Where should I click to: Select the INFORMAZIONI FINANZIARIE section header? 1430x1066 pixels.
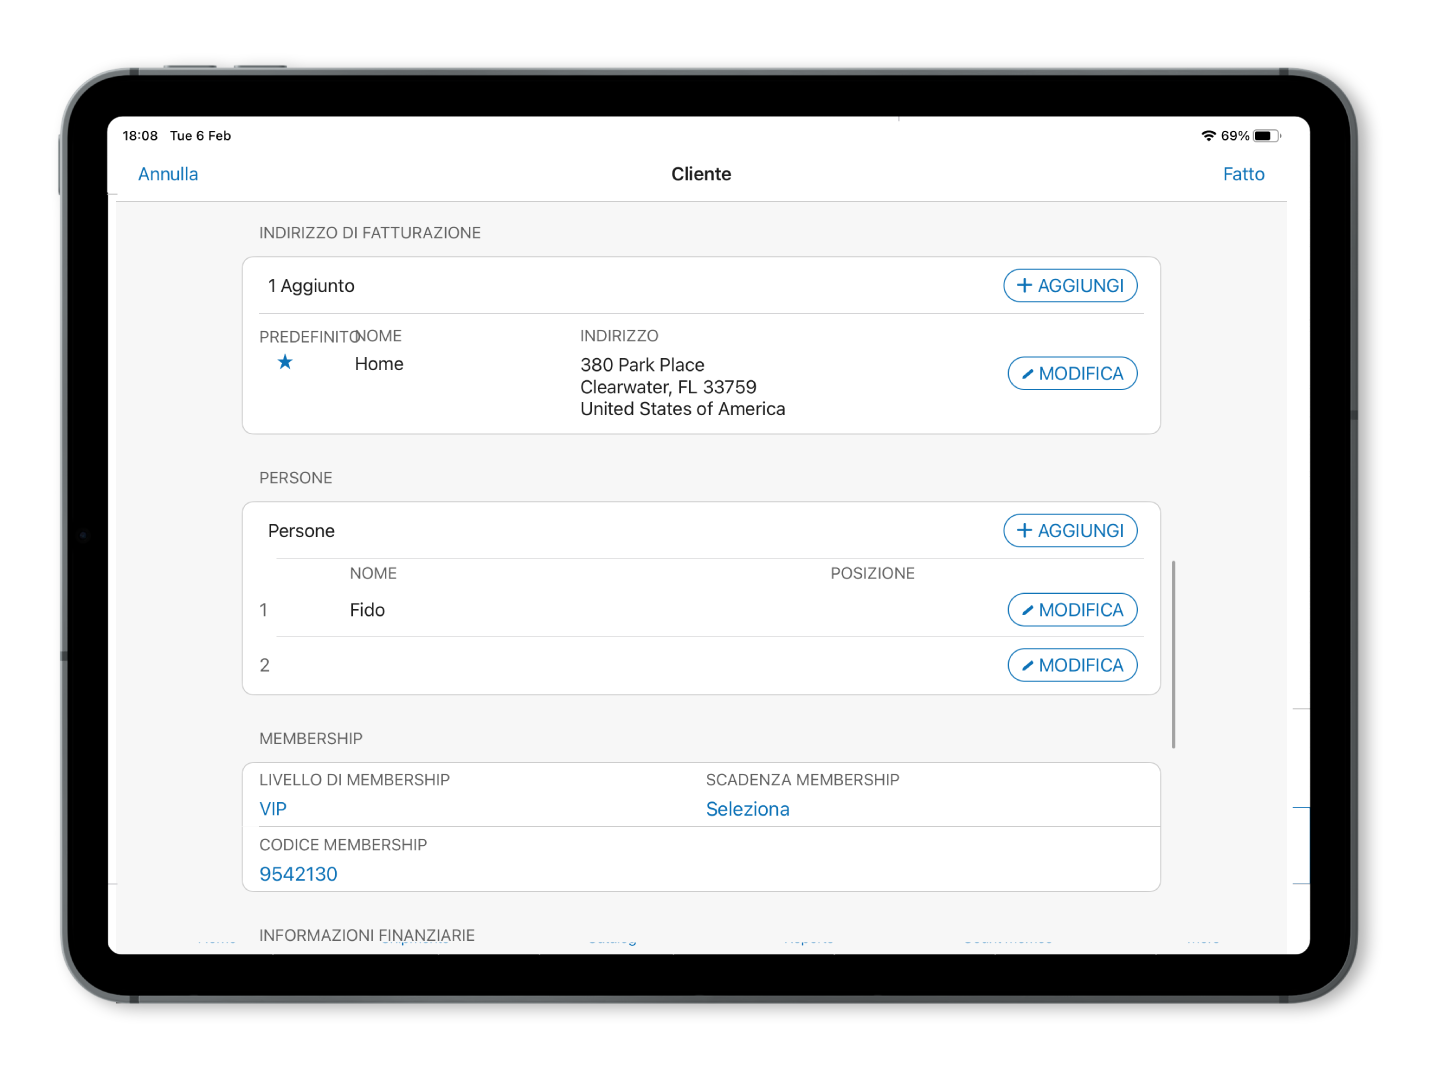[367, 935]
